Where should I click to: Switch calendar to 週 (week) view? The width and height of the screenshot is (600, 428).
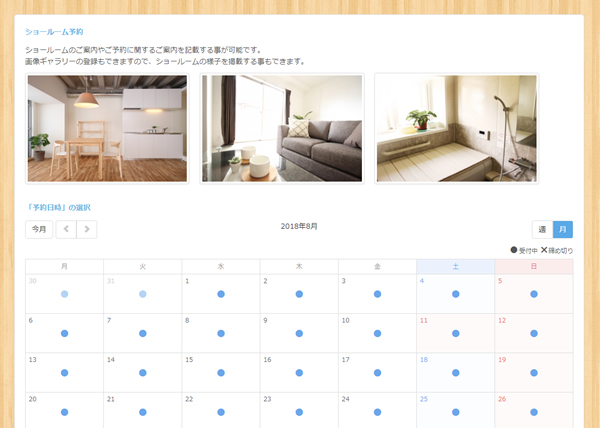542,229
